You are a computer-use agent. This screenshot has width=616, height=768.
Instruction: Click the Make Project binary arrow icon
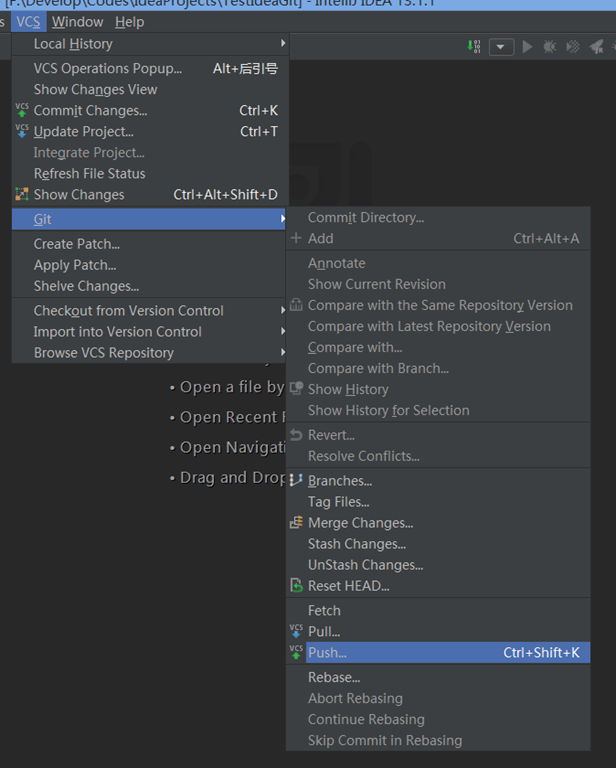pyautogui.click(x=475, y=46)
